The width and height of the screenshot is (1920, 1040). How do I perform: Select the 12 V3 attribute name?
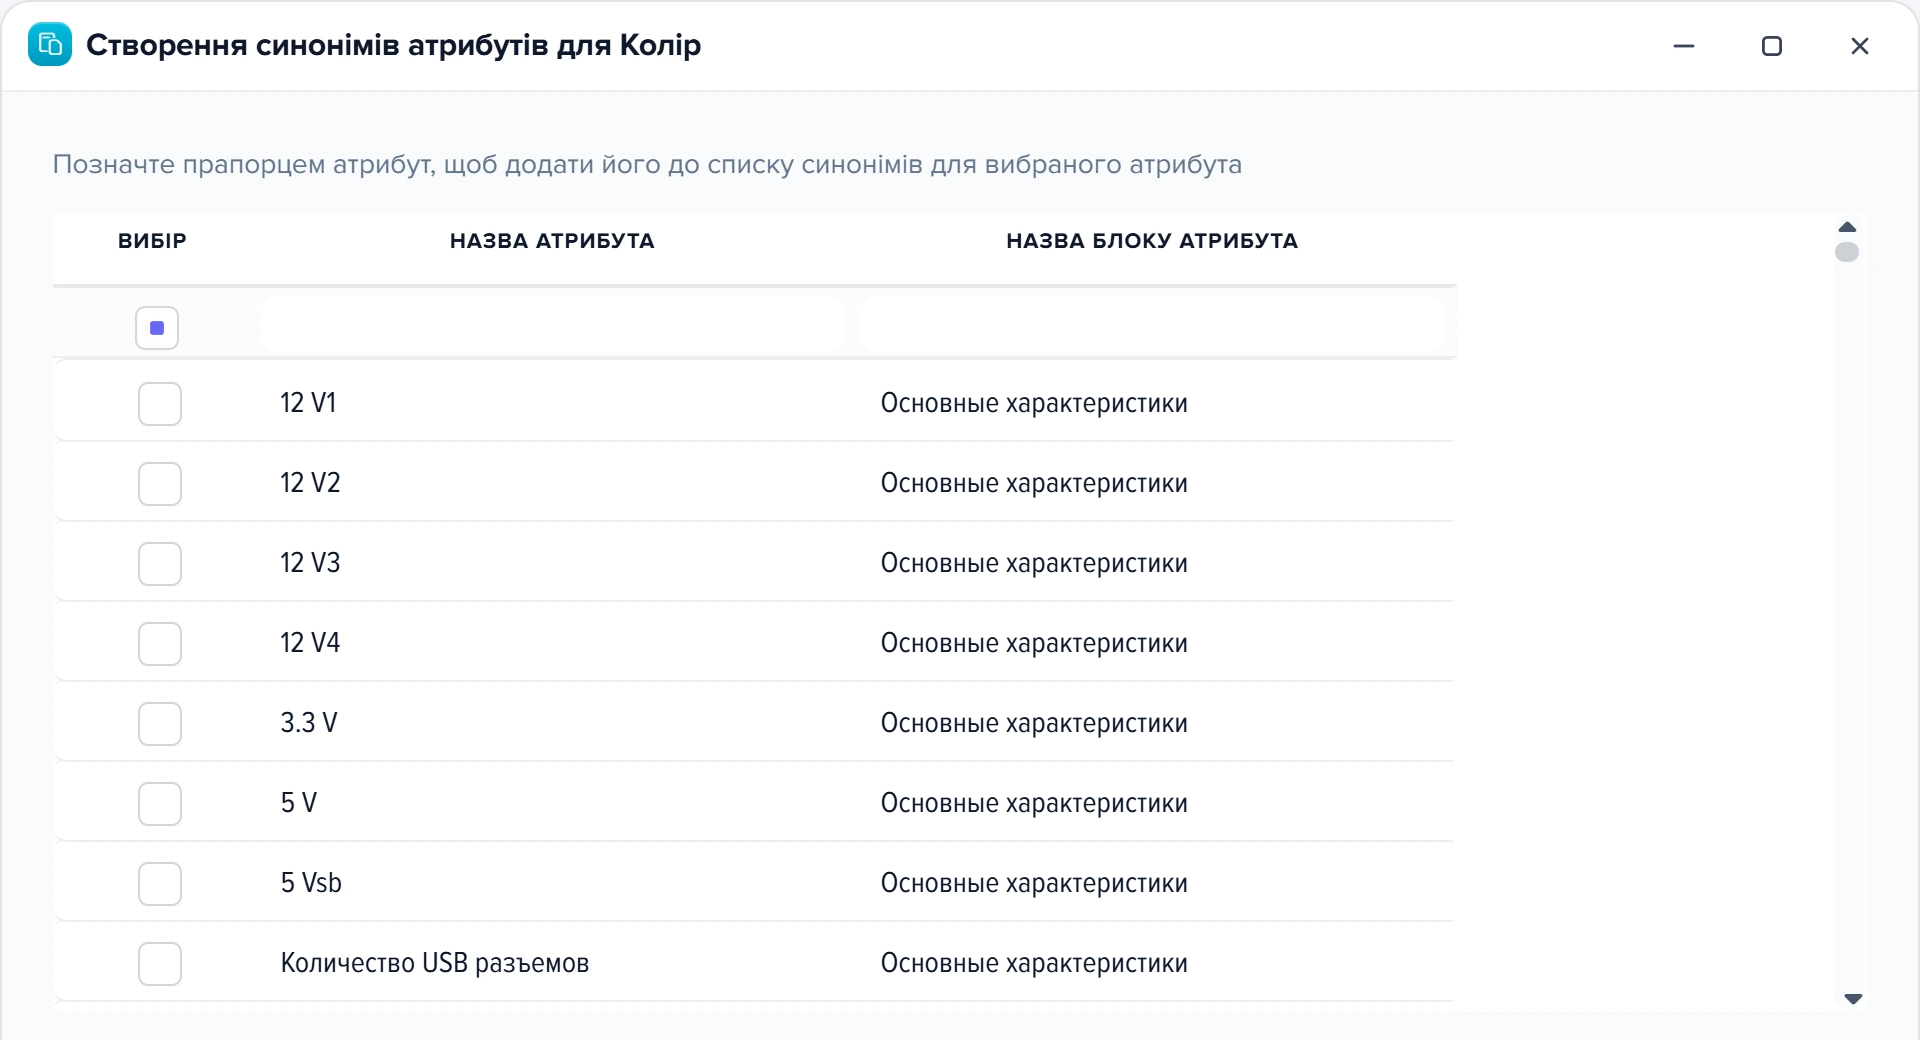310,563
